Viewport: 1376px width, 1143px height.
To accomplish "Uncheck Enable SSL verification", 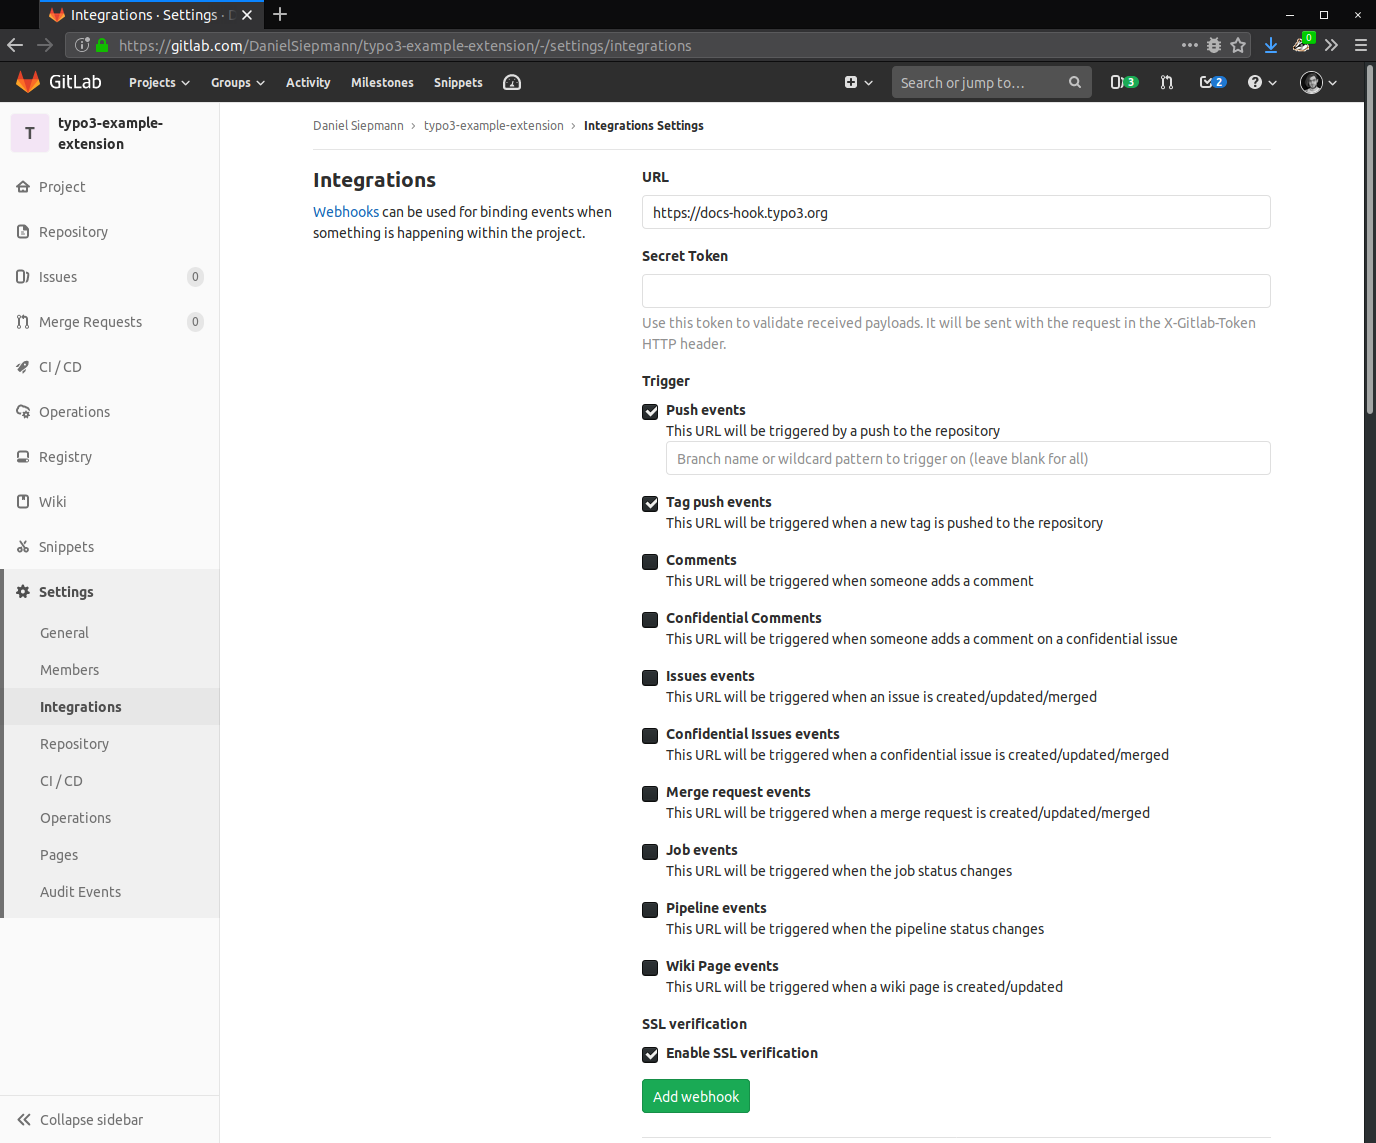I will coord(650,1054).
